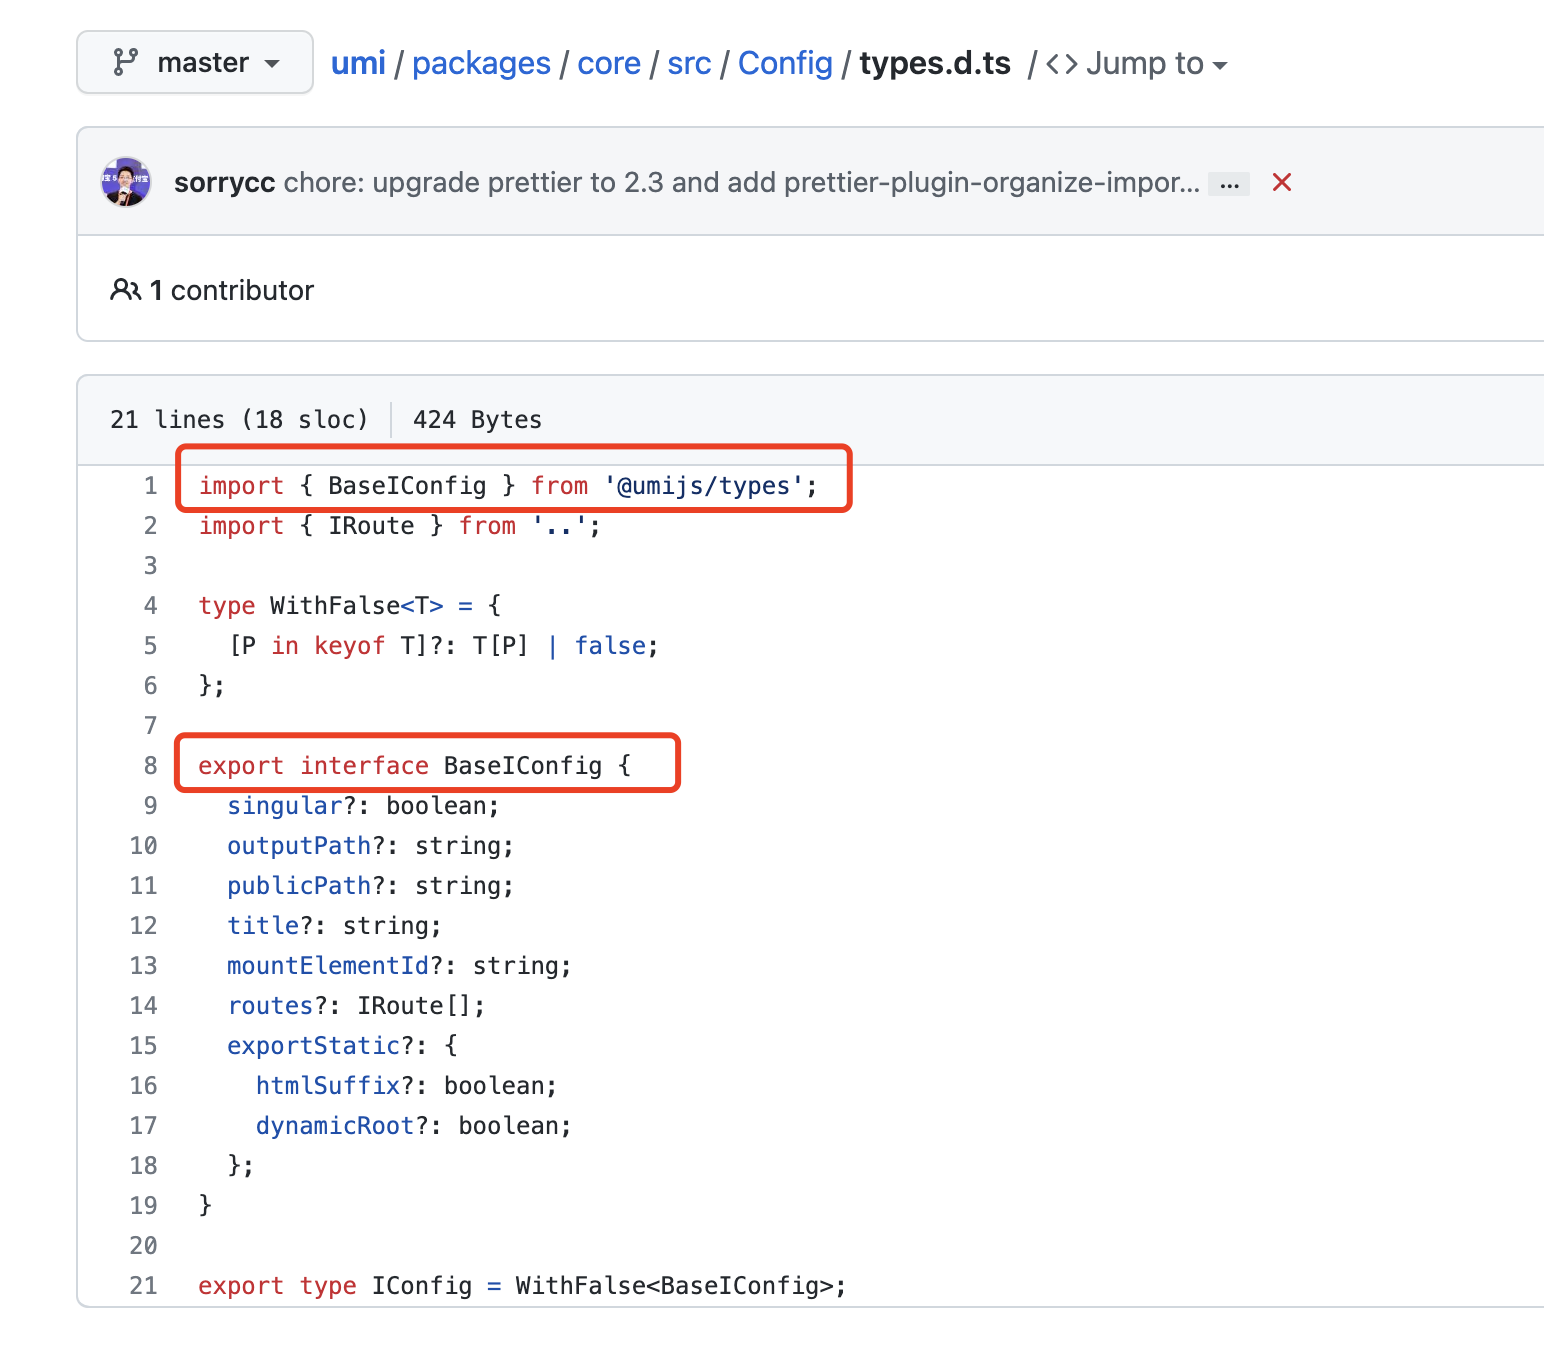Open the umi repository root link
The height and width of the screenshot is (1346, 1544).
(358, 62)
